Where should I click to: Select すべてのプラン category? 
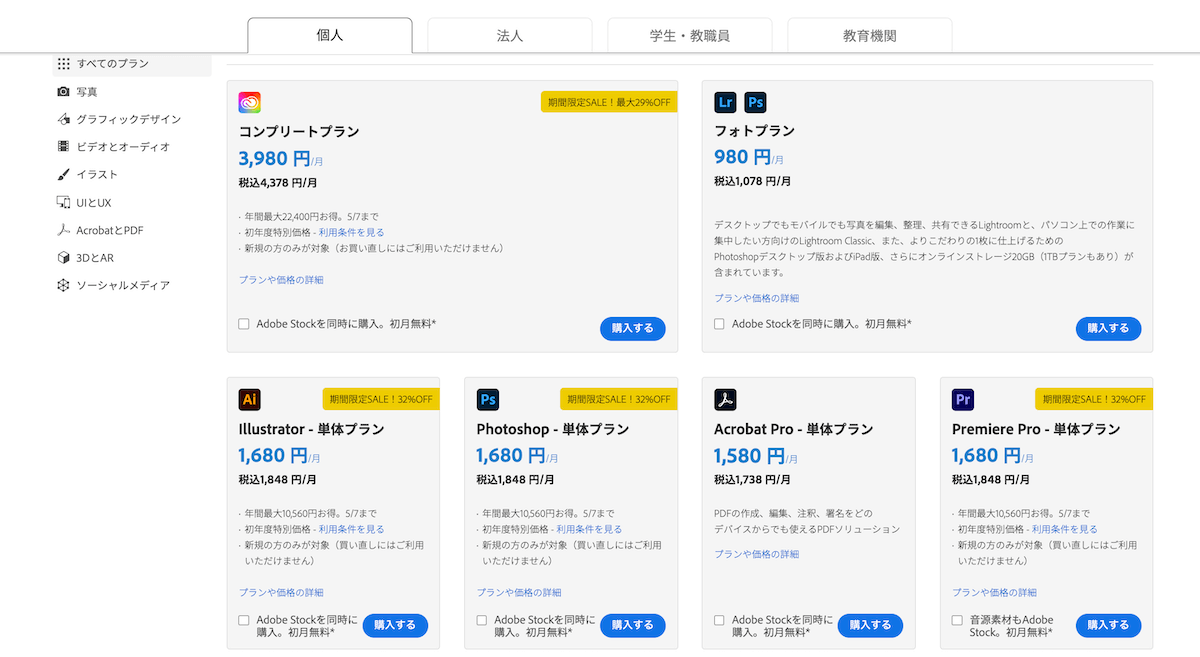(132, 64)
